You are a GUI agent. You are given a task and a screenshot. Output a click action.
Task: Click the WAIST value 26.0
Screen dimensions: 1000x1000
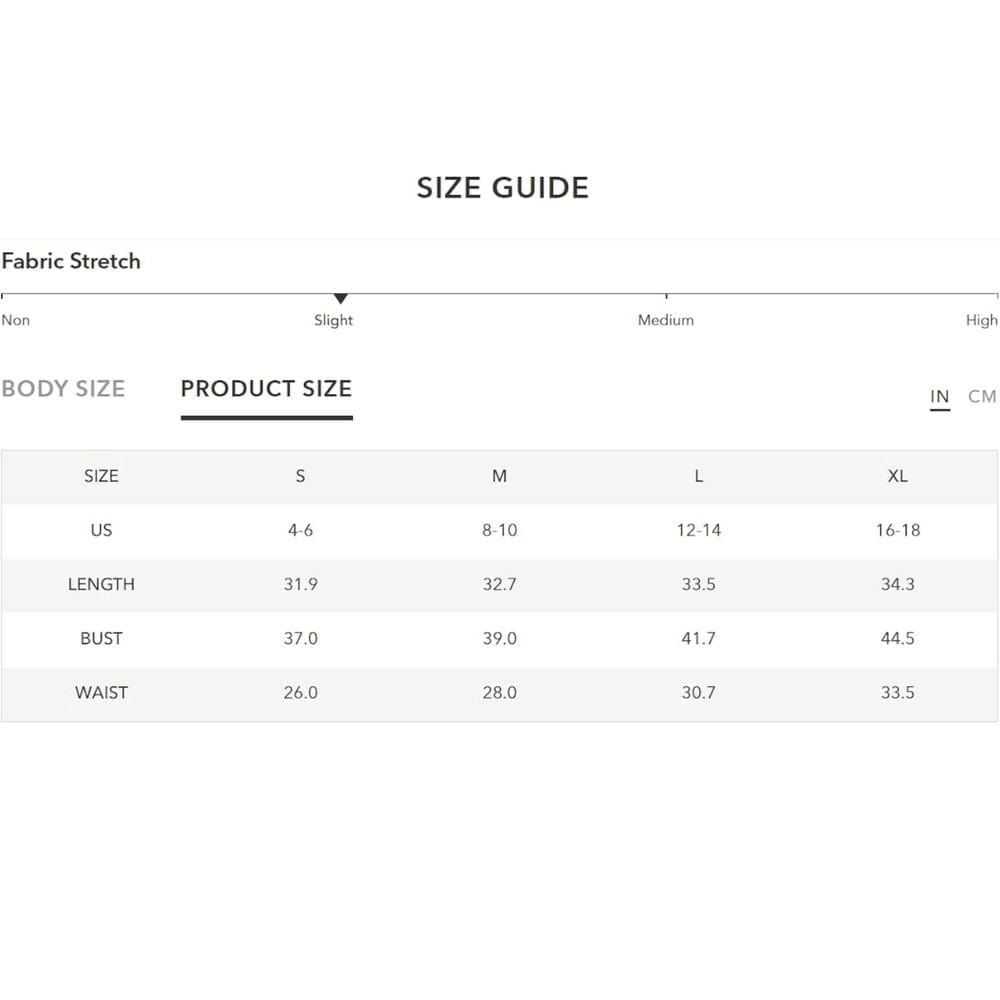(x=300, y=693)
